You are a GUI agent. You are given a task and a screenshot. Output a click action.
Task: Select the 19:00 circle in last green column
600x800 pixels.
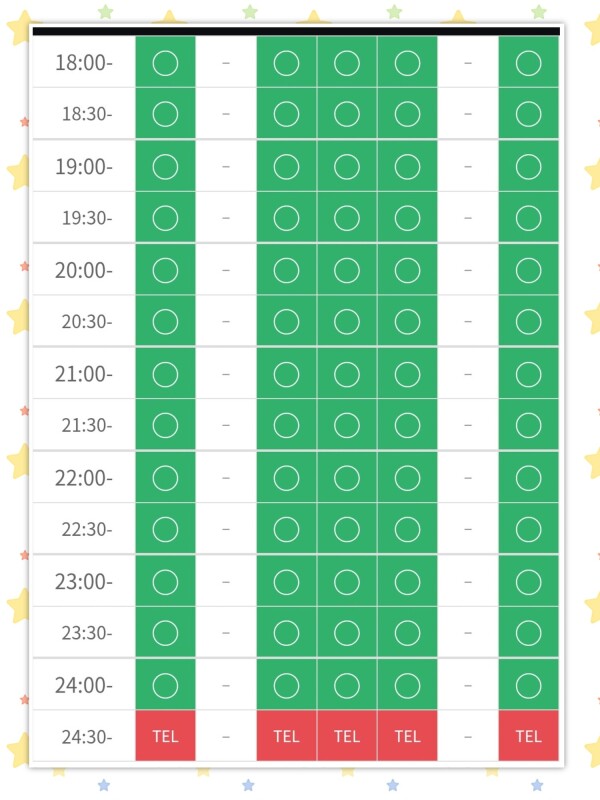click(x=528, y=166)
